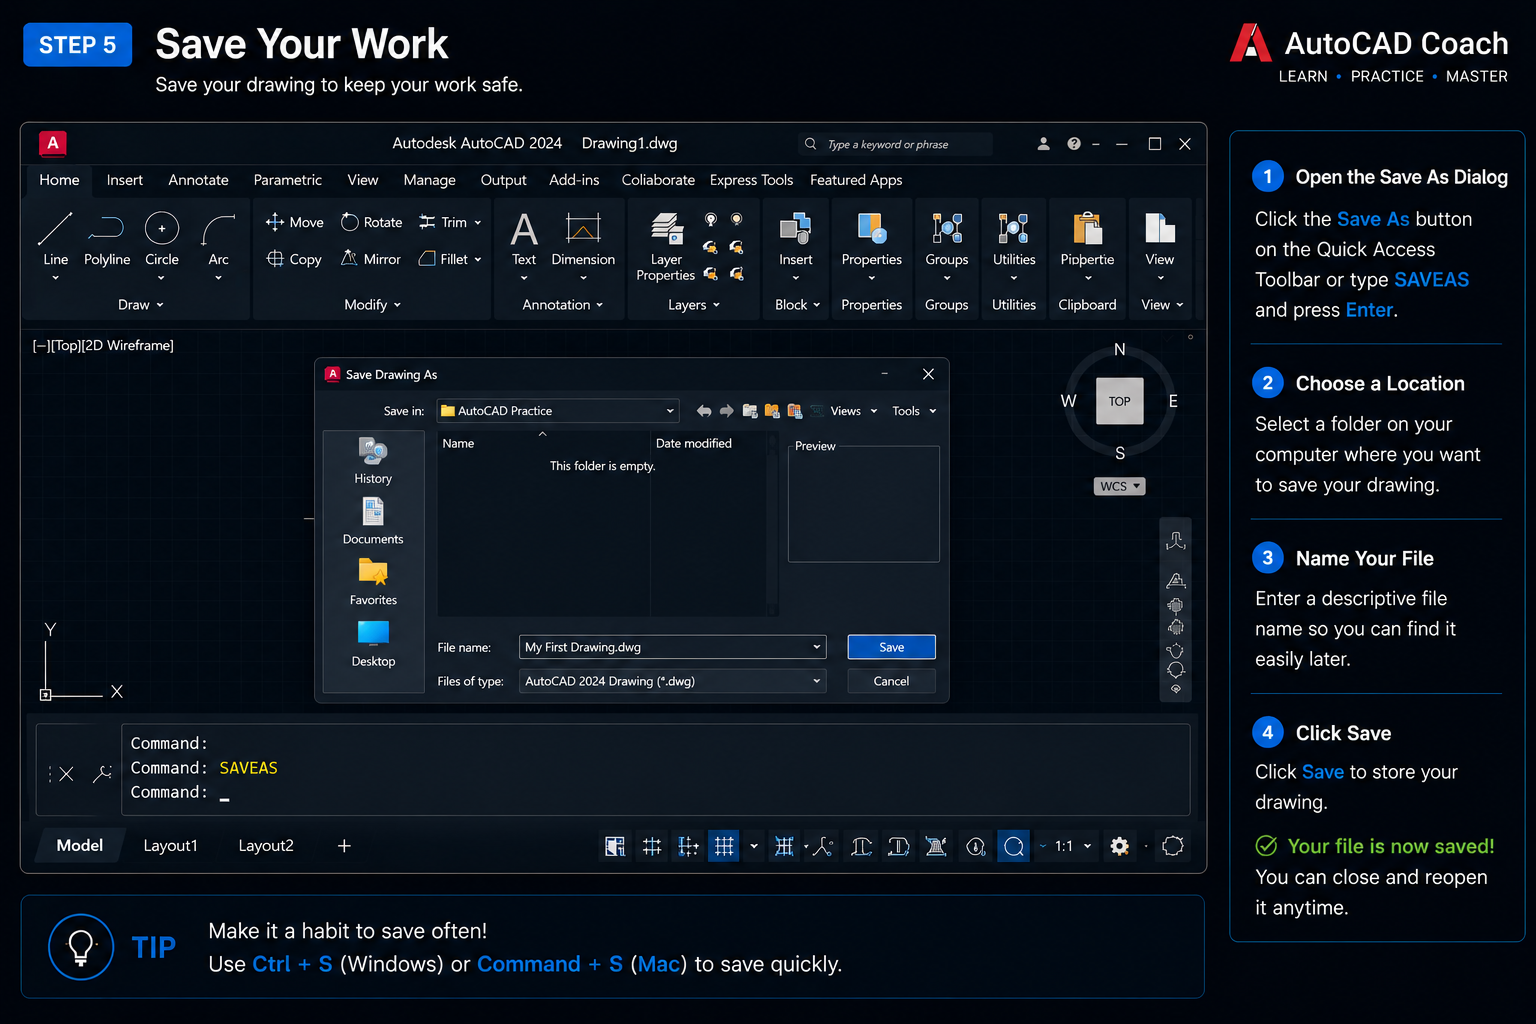This screenshot has height=1024, width=1536.
Task: Click Save button in Save Drawing As dialog
Action: [x=891, y=647]
